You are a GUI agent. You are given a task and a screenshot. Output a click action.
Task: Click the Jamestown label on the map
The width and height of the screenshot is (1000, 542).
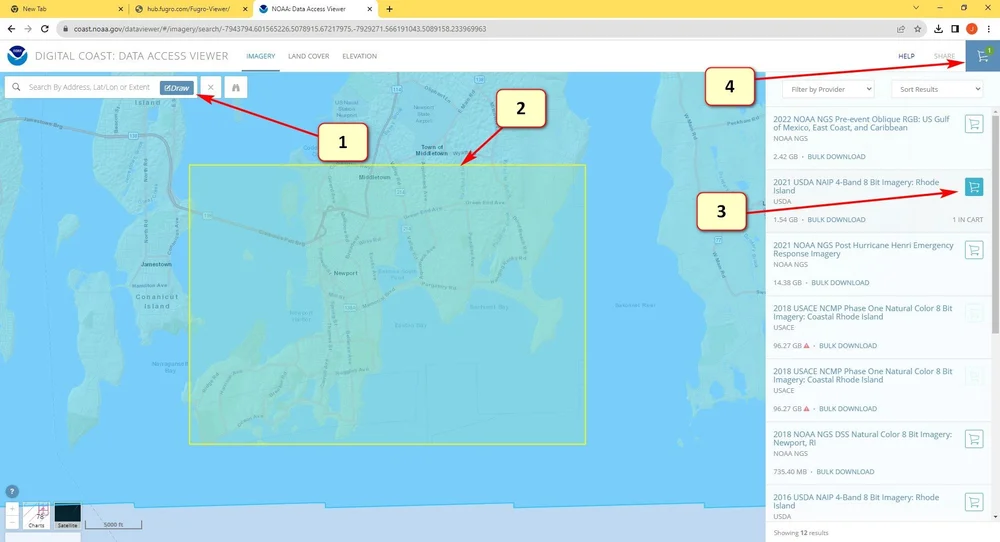pyautogui.click(x=156, y=264)
